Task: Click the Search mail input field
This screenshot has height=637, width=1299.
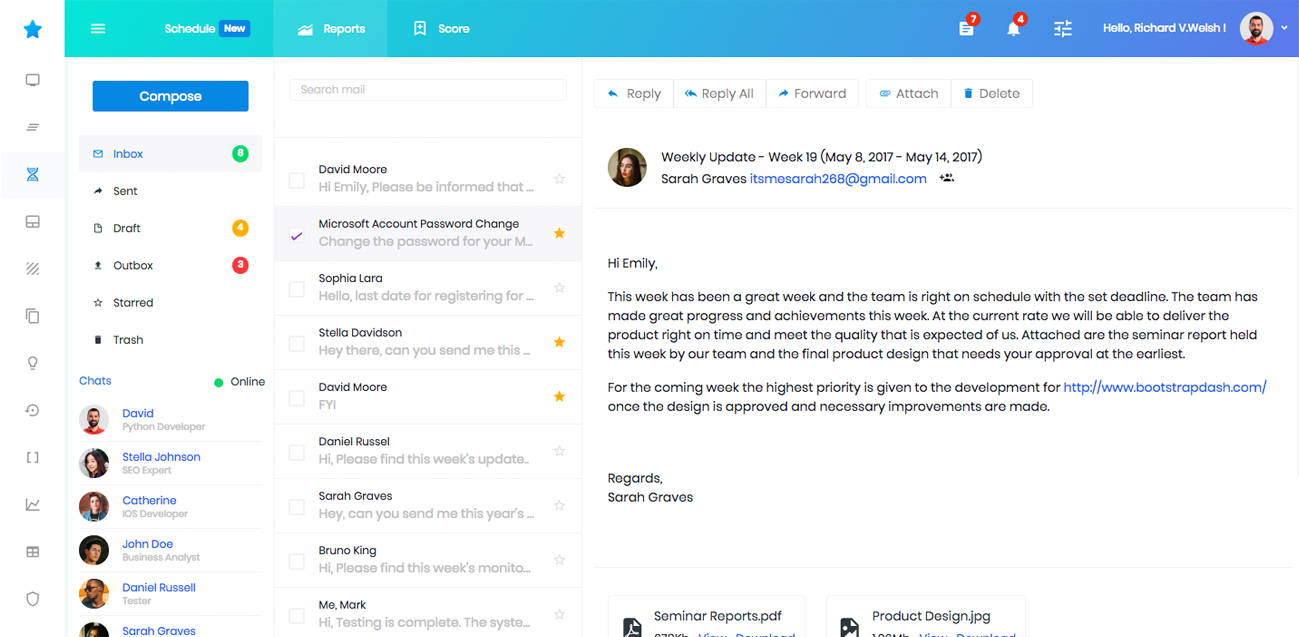Action: tap(428, 90)
